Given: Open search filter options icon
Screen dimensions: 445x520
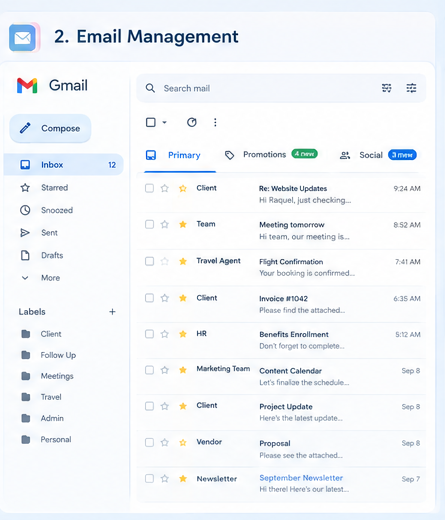Looking at the screenshot, I should coord(386,88).
